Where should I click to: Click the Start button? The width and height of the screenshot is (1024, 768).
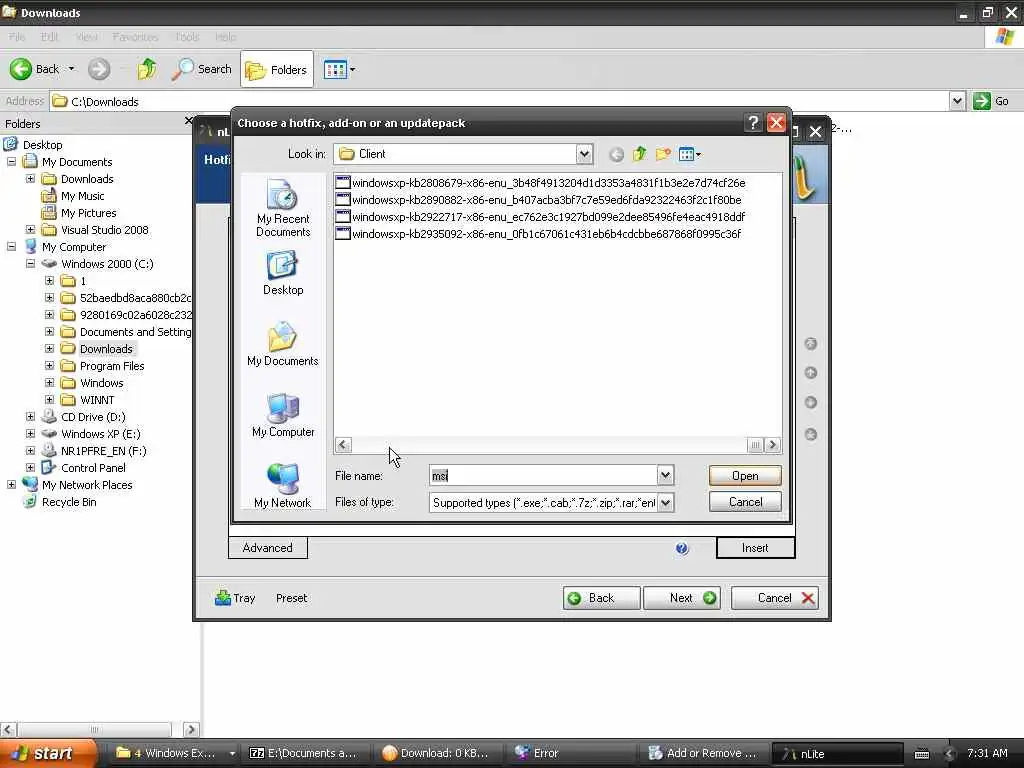(x=49, y=753)
